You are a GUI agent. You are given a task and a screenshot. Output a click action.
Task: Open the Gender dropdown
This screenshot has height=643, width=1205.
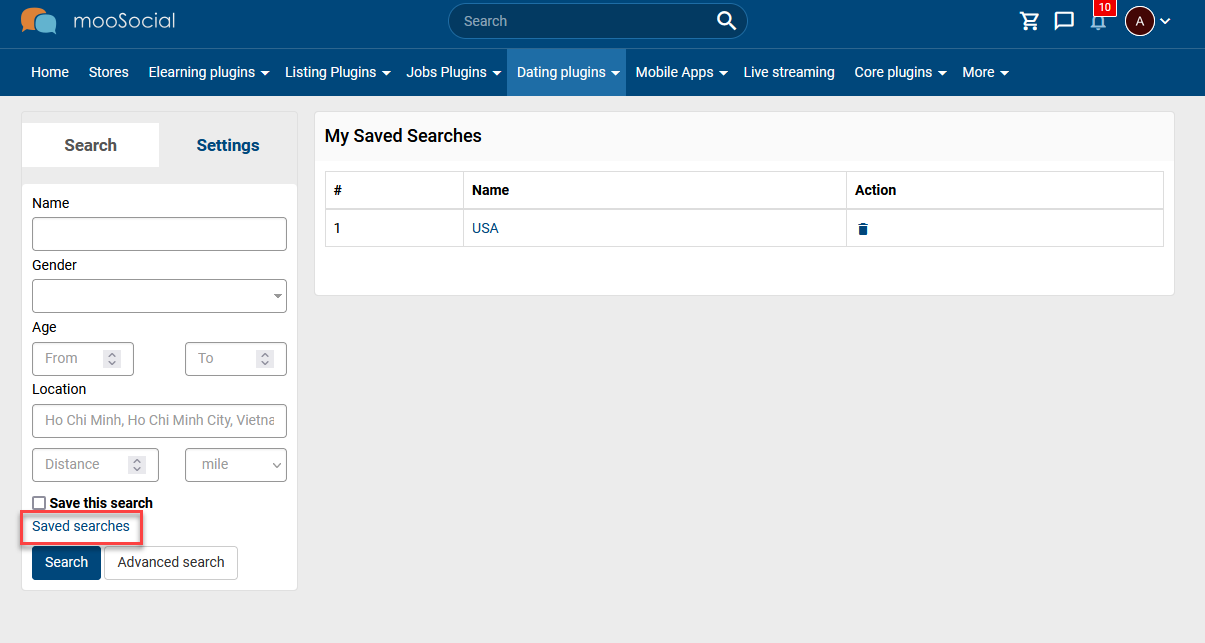tap(159, 296)
